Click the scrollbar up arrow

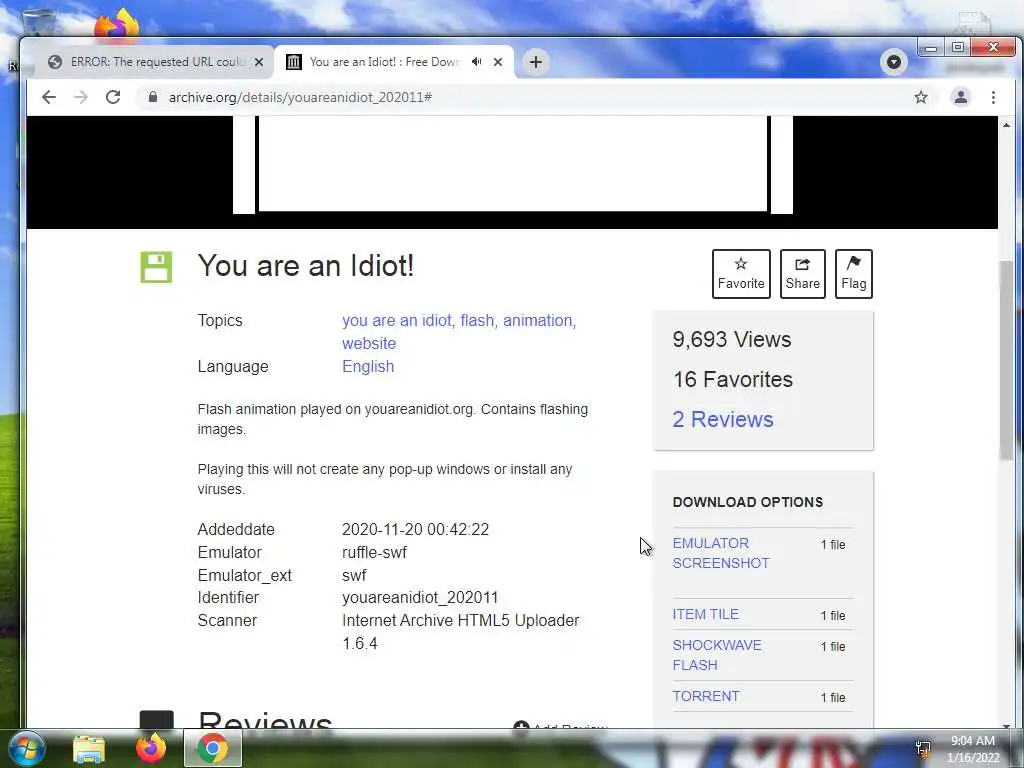coord(1006,124)
